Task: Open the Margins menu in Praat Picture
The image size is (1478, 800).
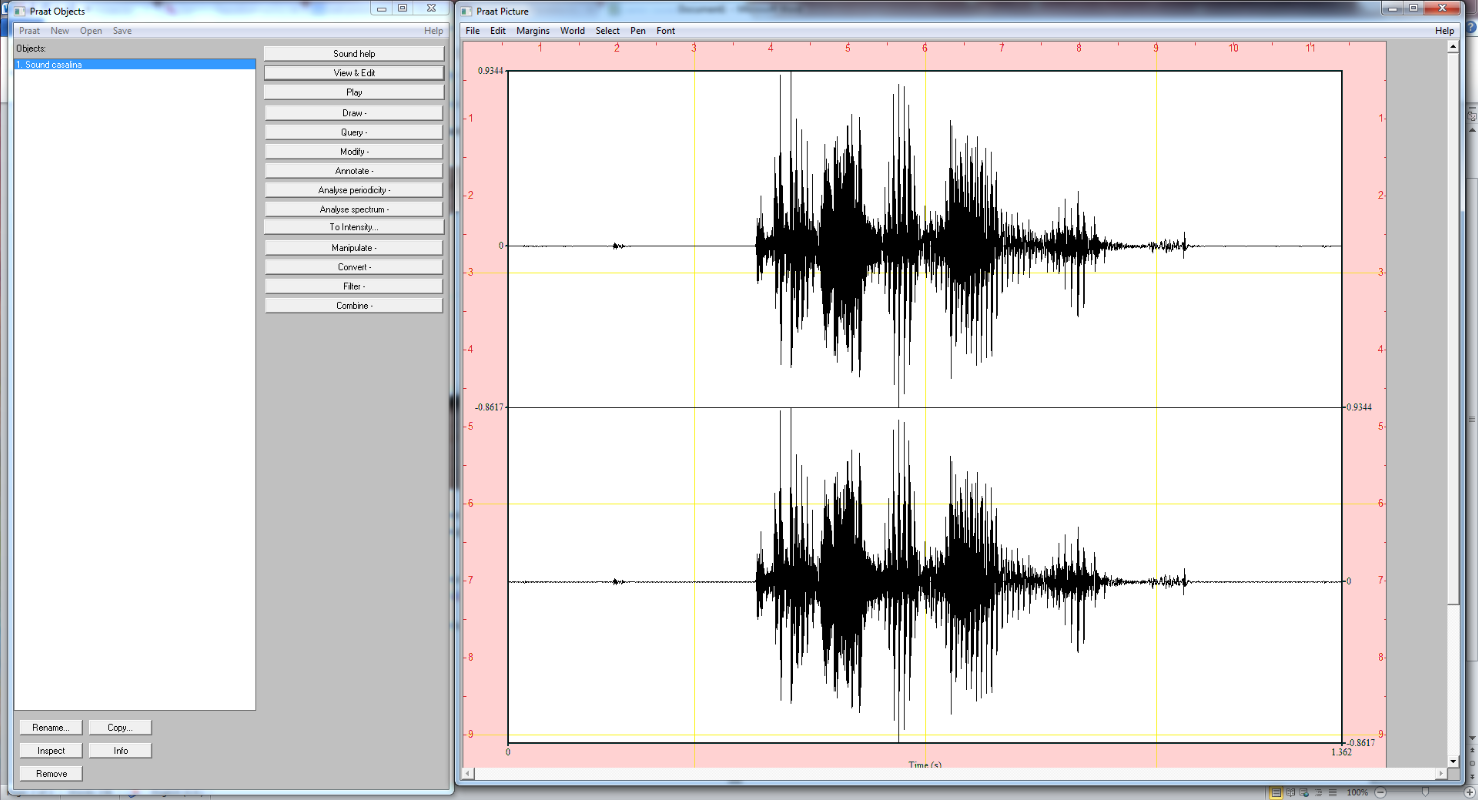Action: coord(533,31)
